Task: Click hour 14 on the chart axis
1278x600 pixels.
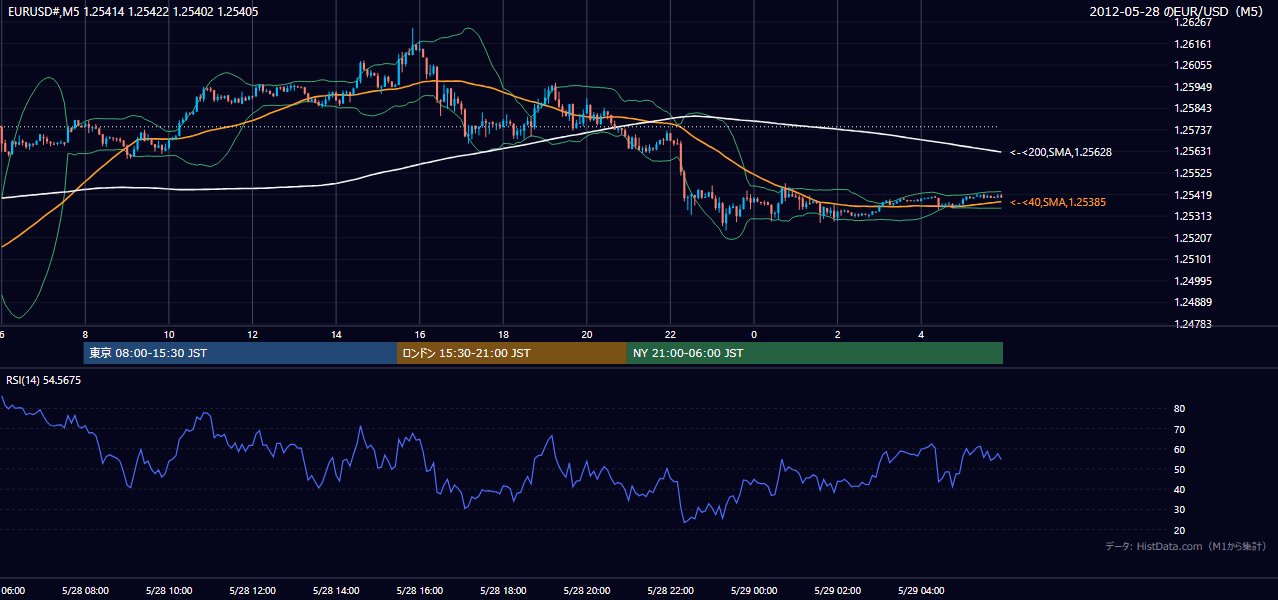Action: pos(336,334)
